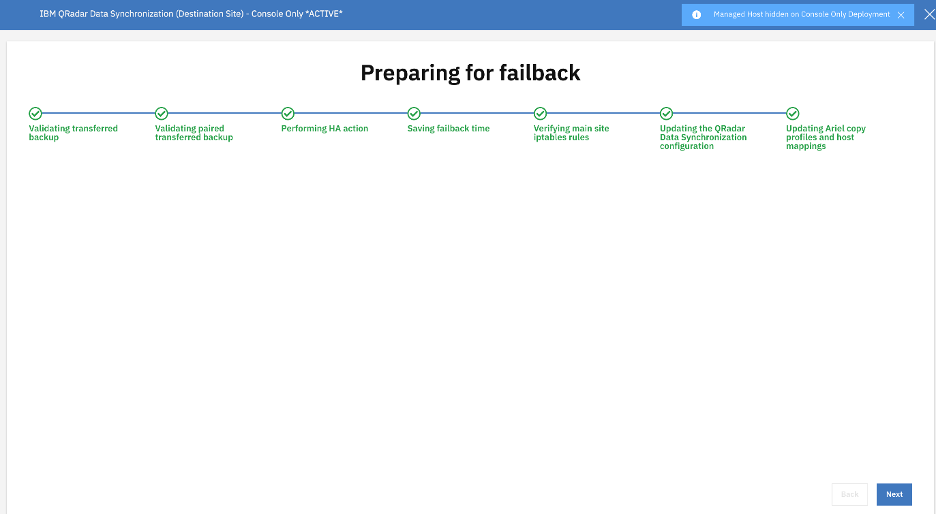This screenshot has height=514, width=936.
Task: Select the 'Saving failback time' label
Action: click(448, 128)
